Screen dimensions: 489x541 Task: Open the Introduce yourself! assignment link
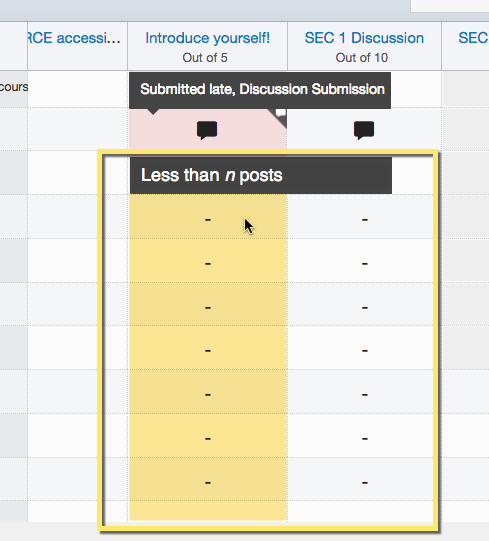tap(207, 38)
